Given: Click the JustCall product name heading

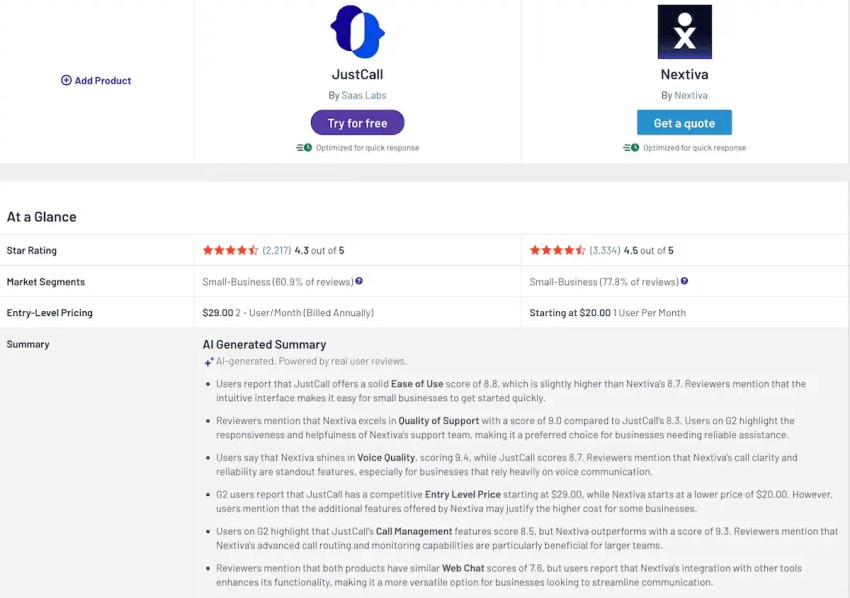Looking at the screenshot, I should [357, 74].
